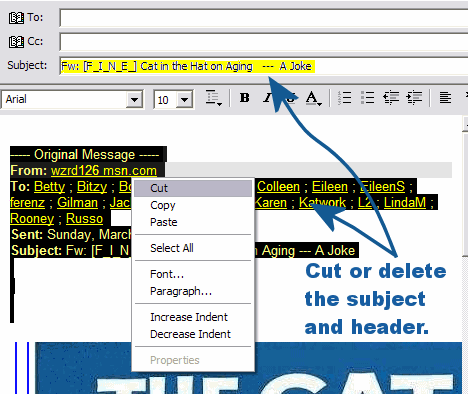Screen dimensions: 468x394
Task: Expand the Arial font name dropdown
Action: point(134,99)
